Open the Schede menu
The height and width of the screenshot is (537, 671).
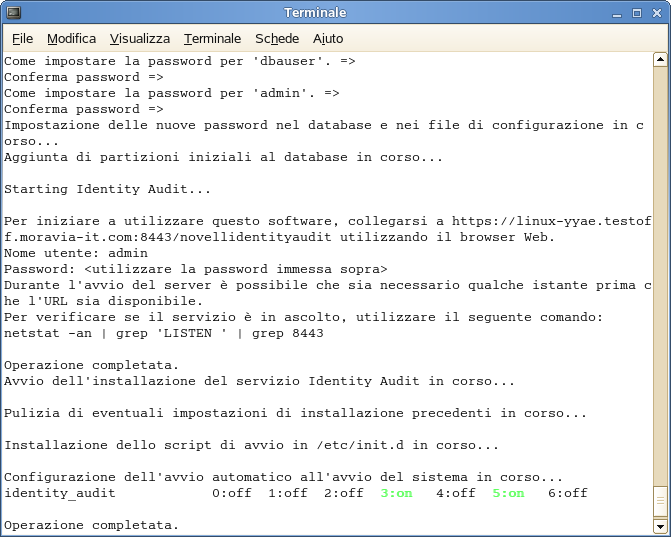click(x=277, y=39)
